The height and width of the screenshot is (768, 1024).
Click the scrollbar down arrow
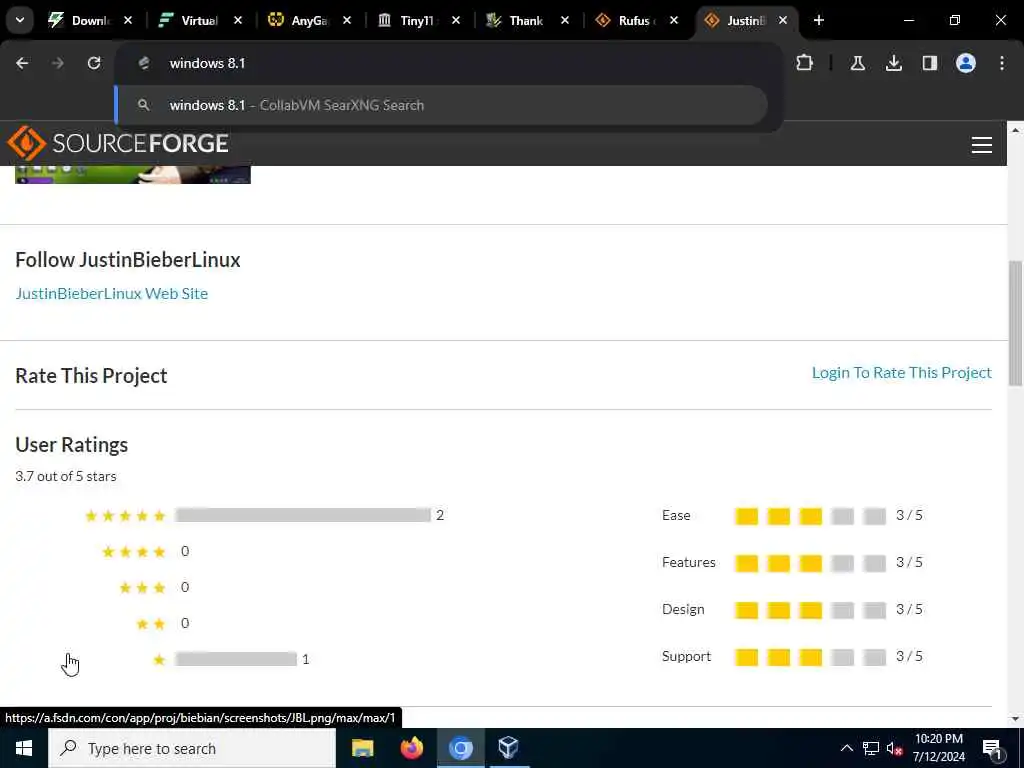(1015, 719)
